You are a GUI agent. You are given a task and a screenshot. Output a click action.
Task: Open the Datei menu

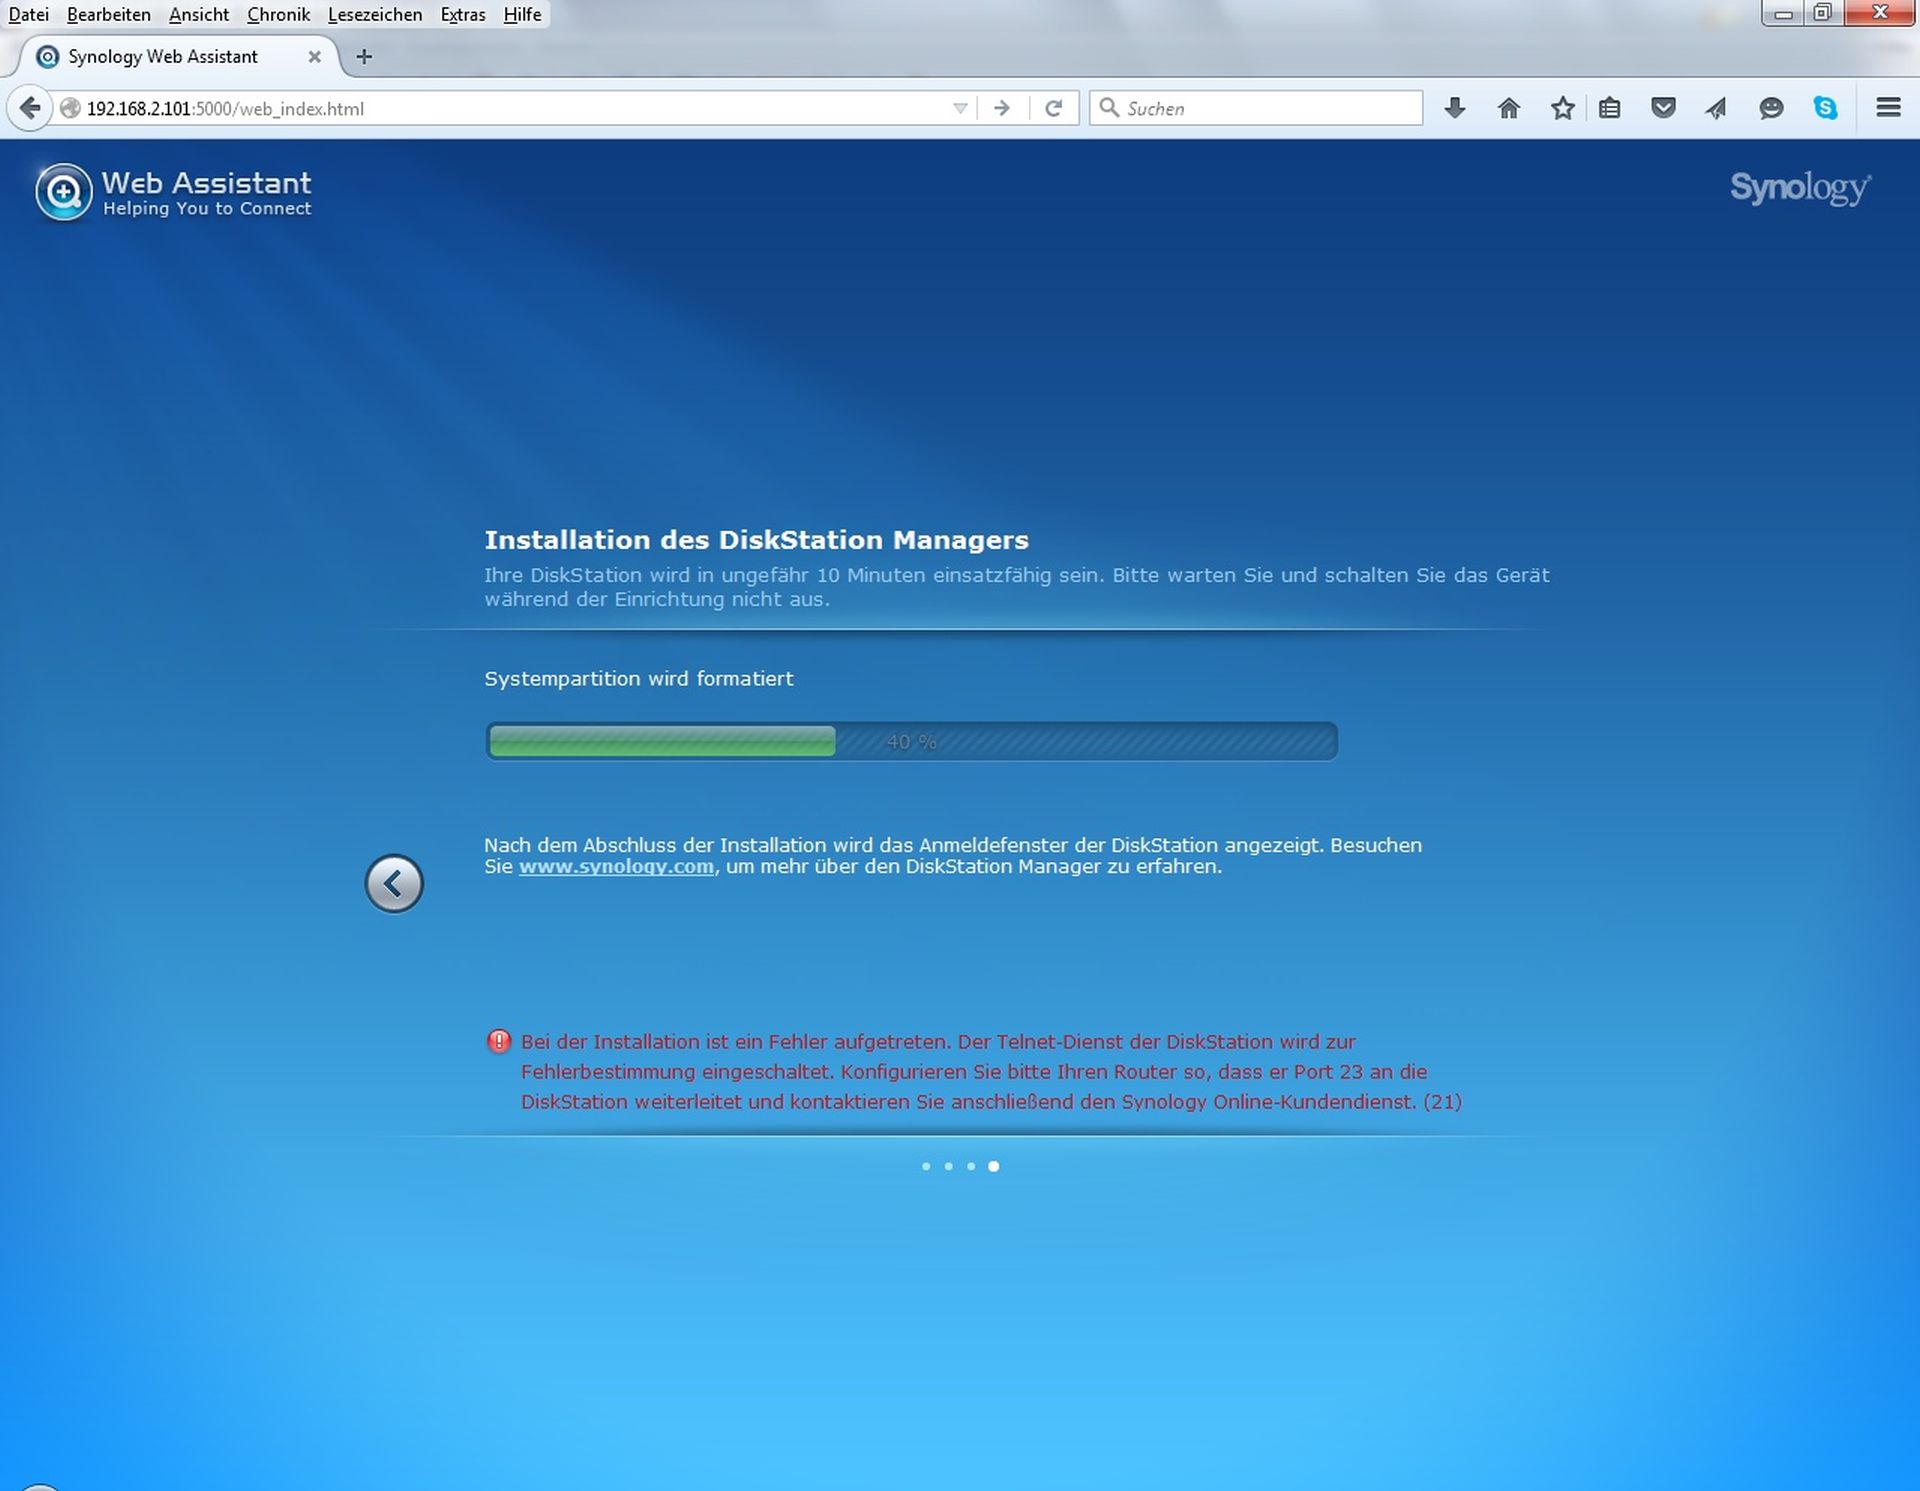28,14
